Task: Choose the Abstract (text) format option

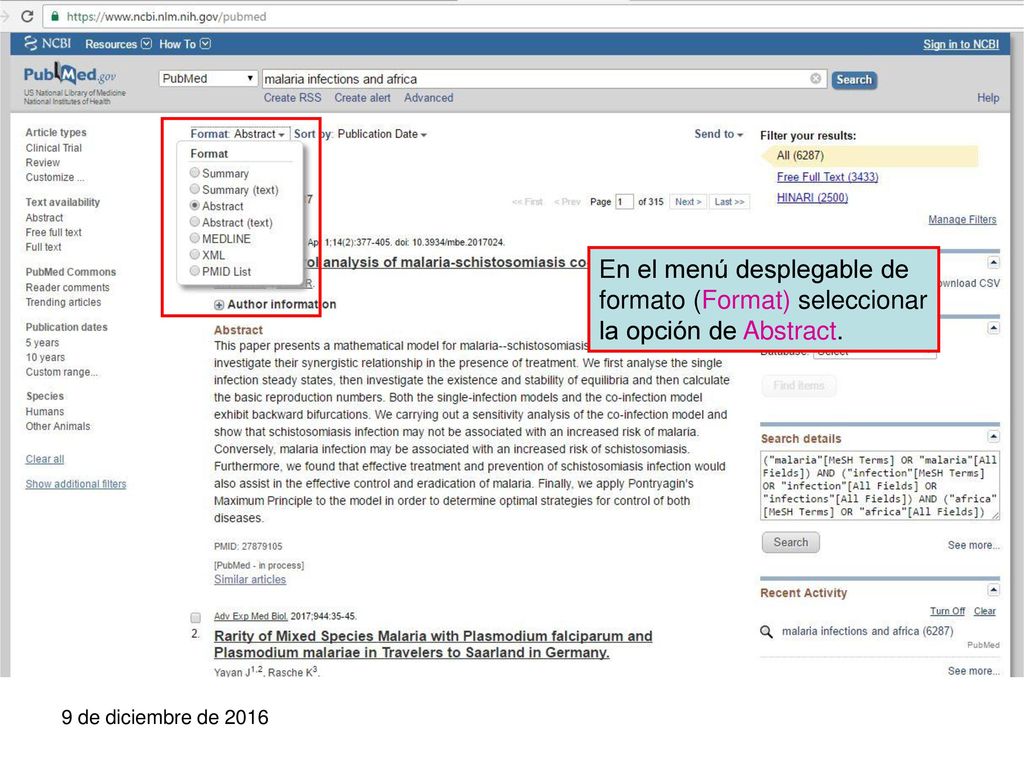Action: (231, 223)
